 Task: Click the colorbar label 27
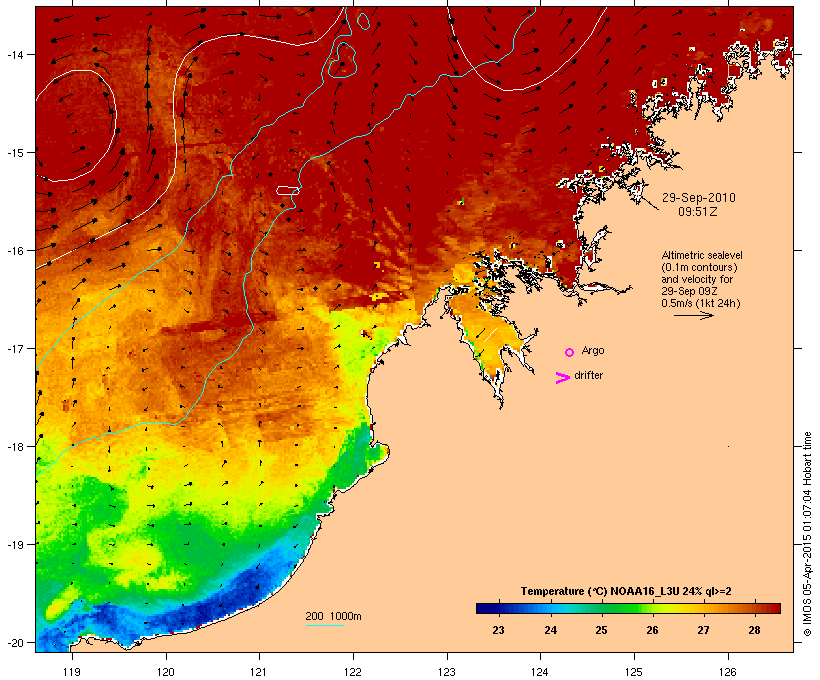pyautogui.click(x=703, y=630)
